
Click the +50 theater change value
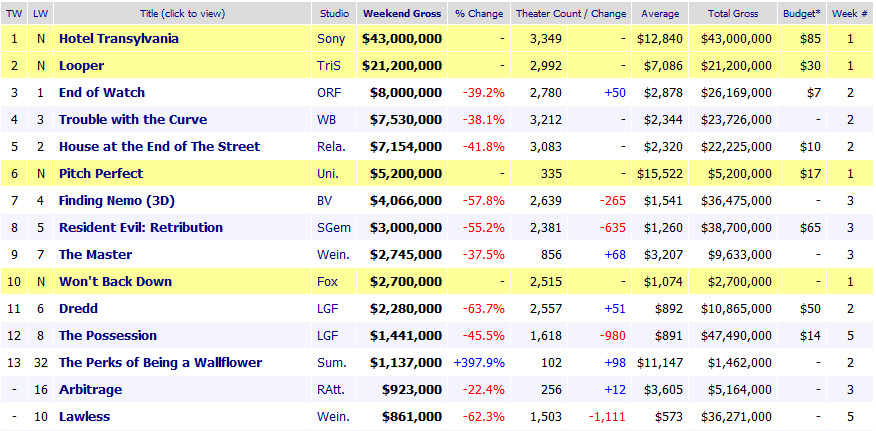pyautogui.click(x=615, y=93)
